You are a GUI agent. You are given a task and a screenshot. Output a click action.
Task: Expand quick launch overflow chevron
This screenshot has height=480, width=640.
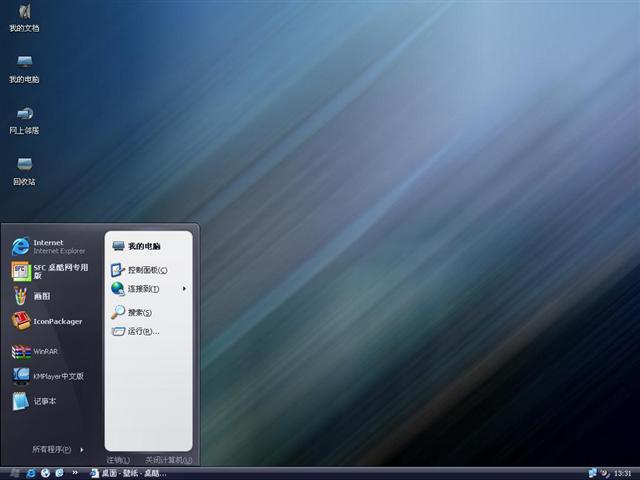tap(75, 472)
